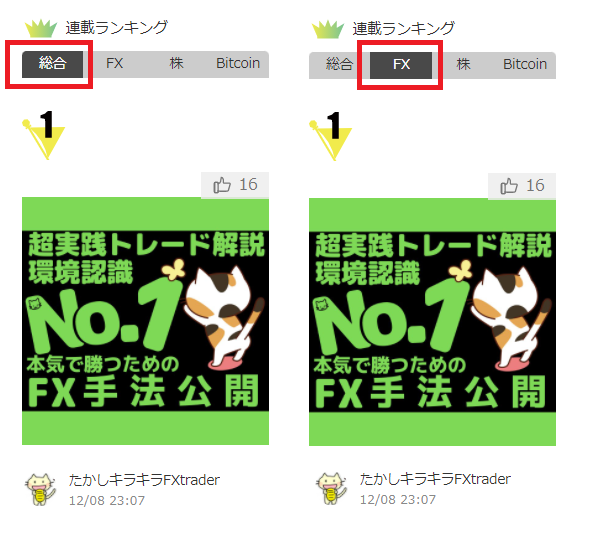The width and height of the screenshot is (610, 554).
Task: Click the crown icon beside right 連載ランキング
Action: pyautogui.click(x=328, y=30)
